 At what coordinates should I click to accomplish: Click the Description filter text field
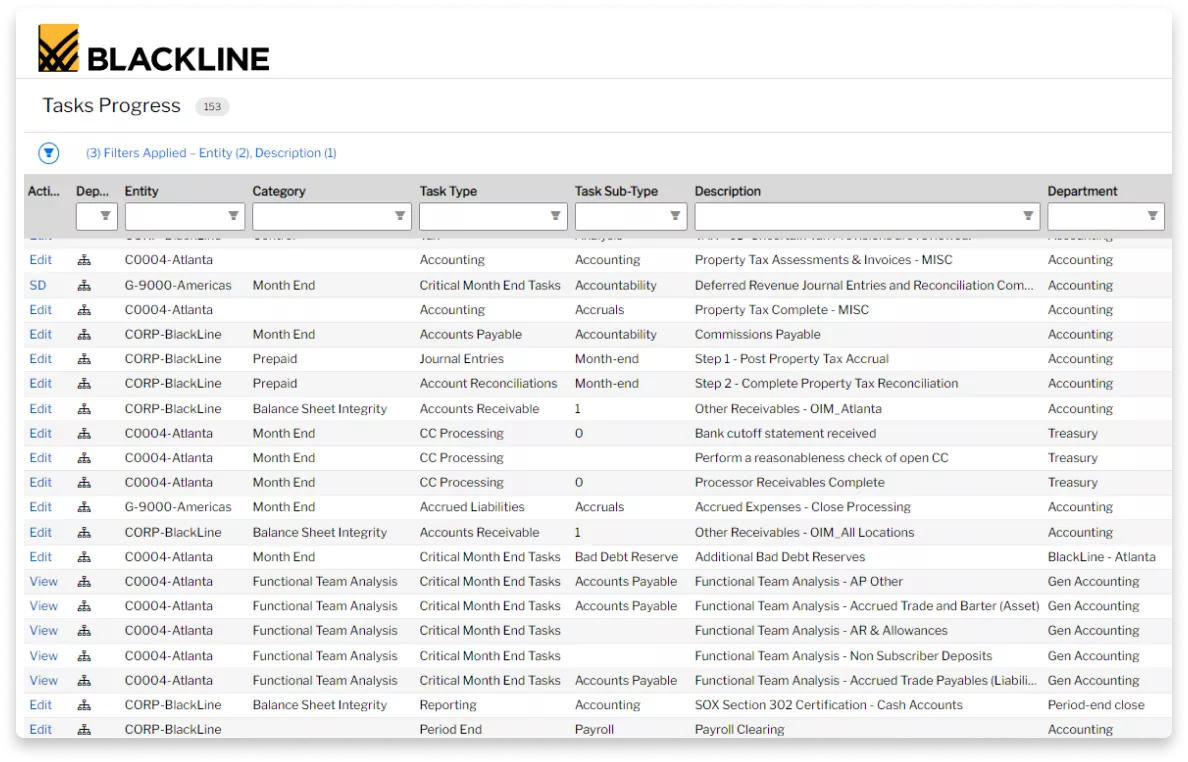[x=855, y=216]
